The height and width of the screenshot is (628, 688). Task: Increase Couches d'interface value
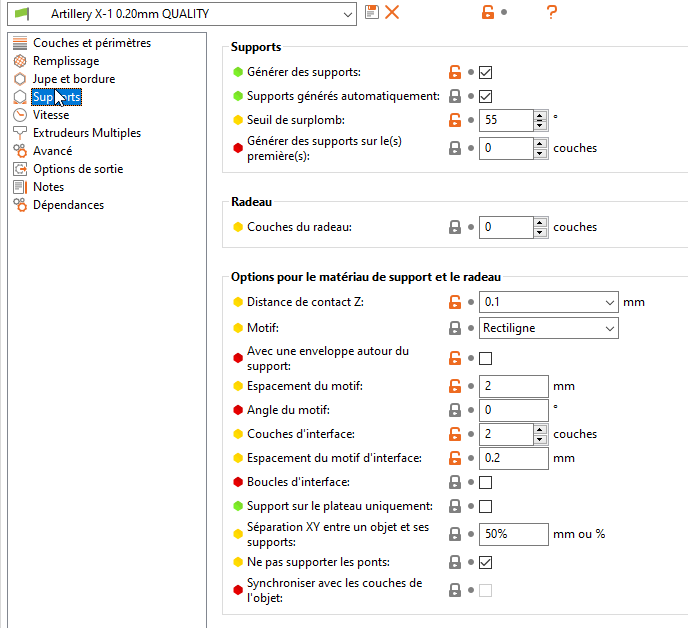tap(540, 429)
